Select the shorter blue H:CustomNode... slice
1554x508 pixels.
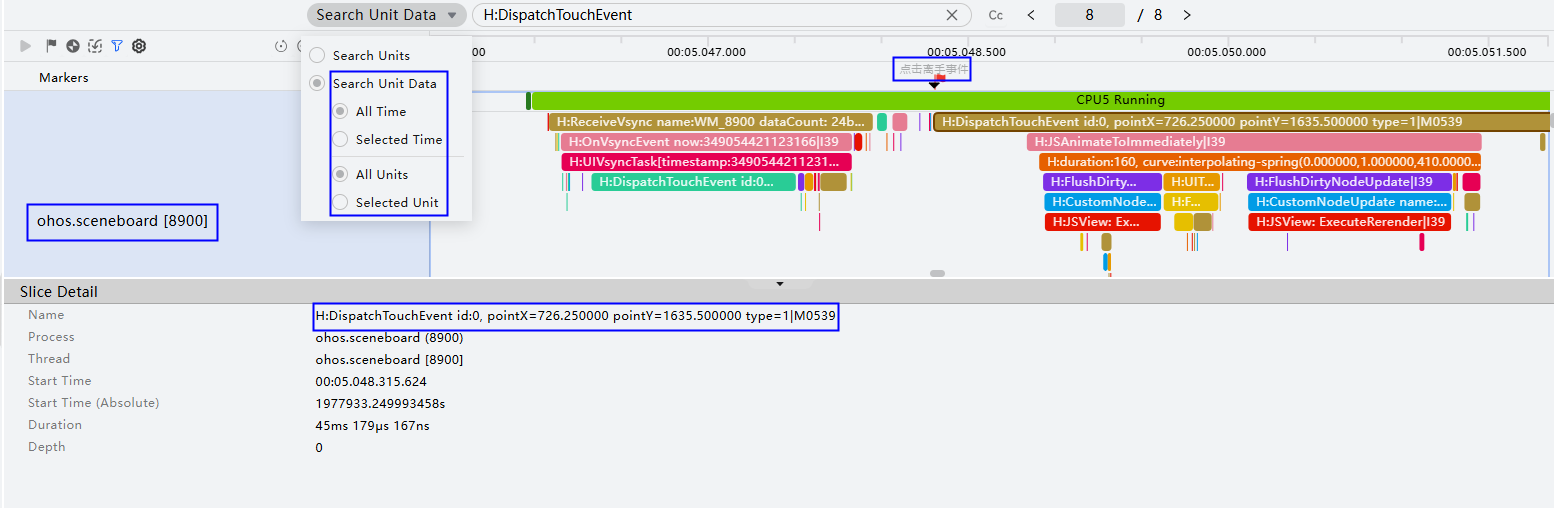tap(1102, 202)
